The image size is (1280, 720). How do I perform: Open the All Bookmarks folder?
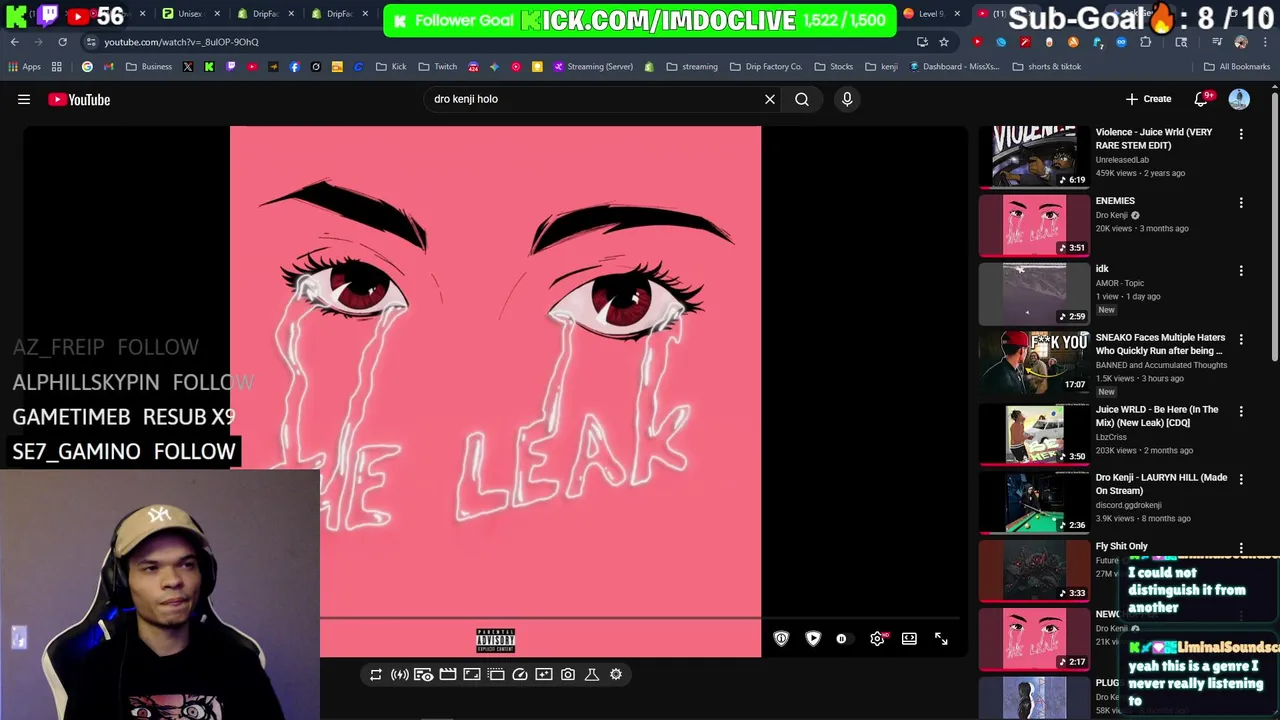(x=1236, y=67)
